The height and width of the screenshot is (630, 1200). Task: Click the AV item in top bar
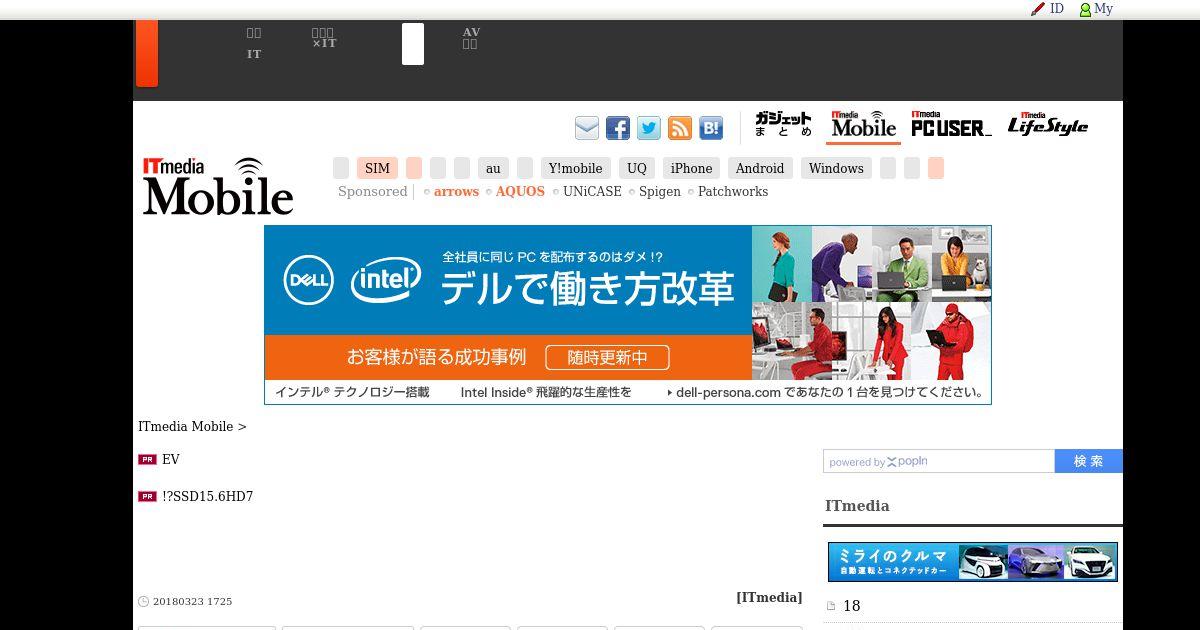coord(471,32)
